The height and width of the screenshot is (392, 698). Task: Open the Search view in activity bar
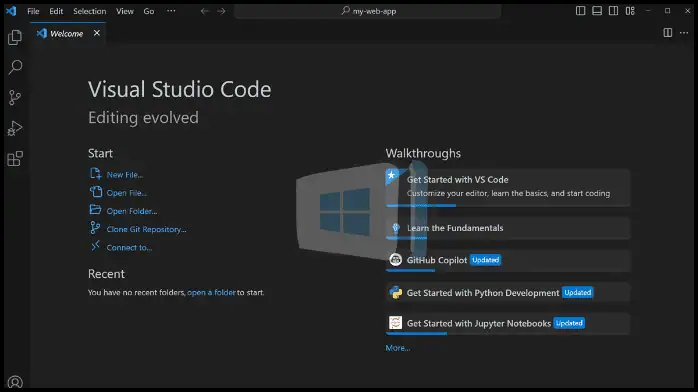(x=15, y=67)
